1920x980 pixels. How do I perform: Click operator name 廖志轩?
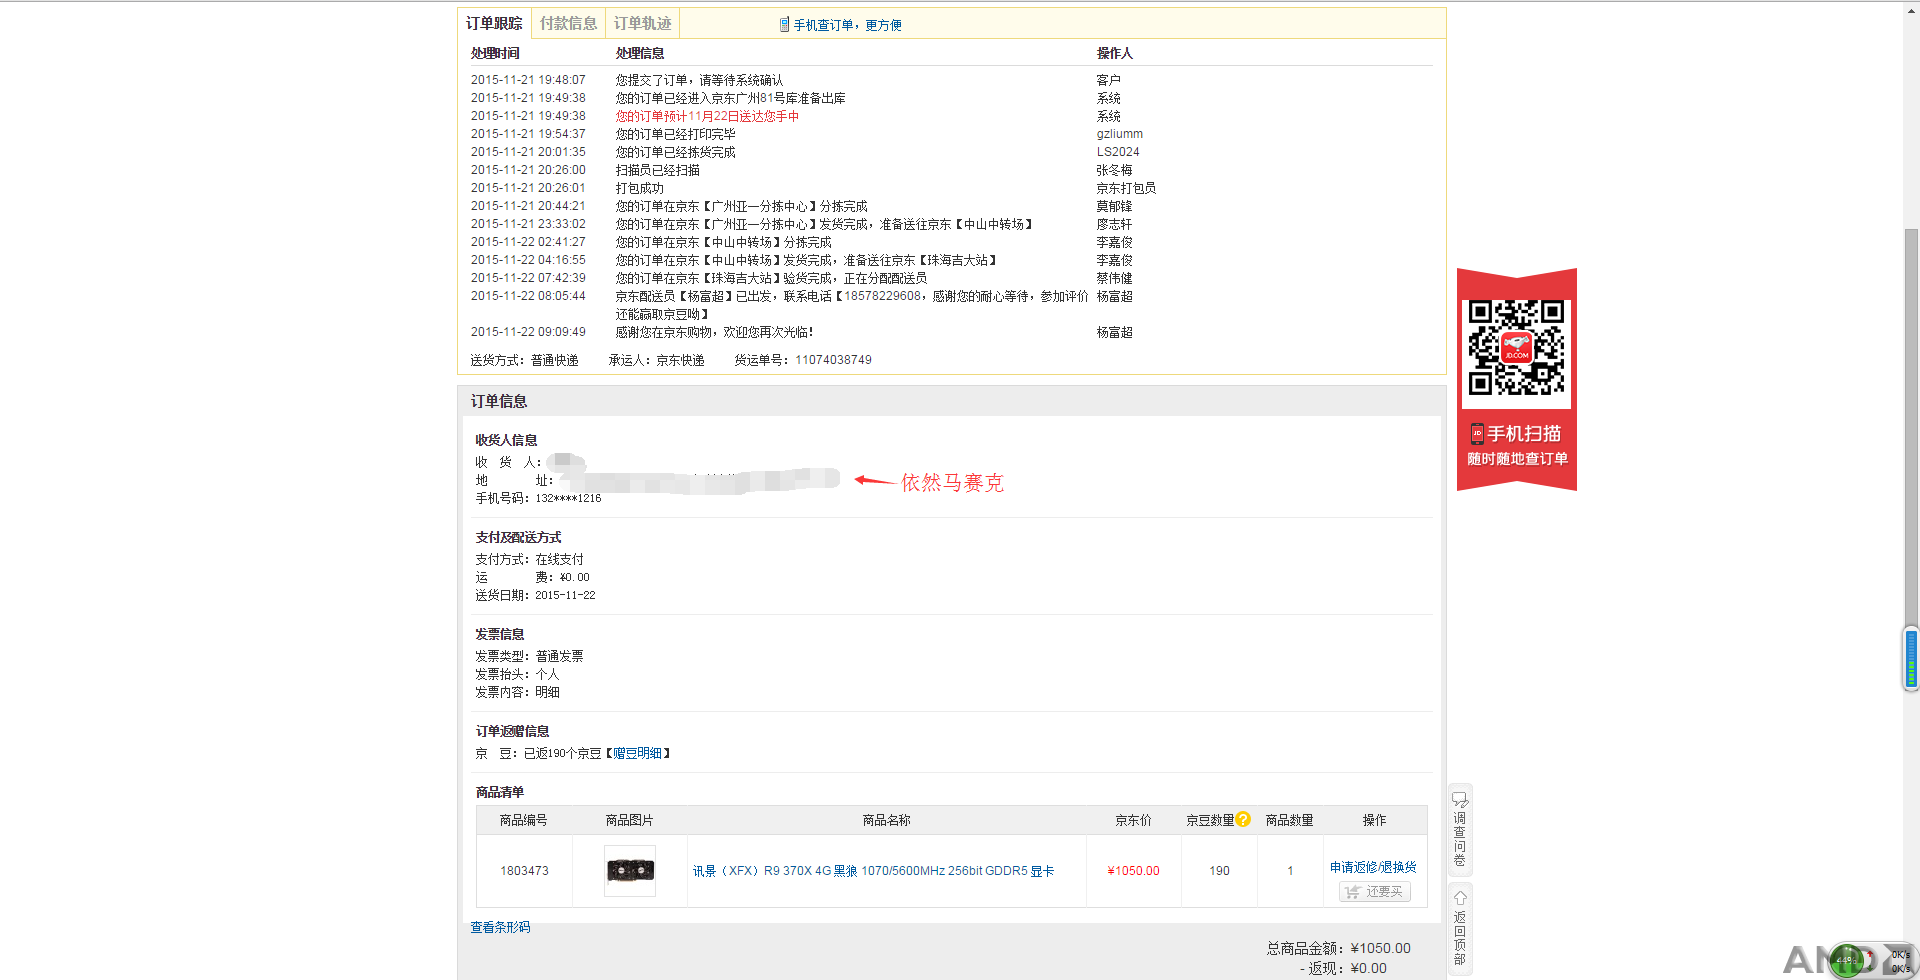(x=1114, y=224)
